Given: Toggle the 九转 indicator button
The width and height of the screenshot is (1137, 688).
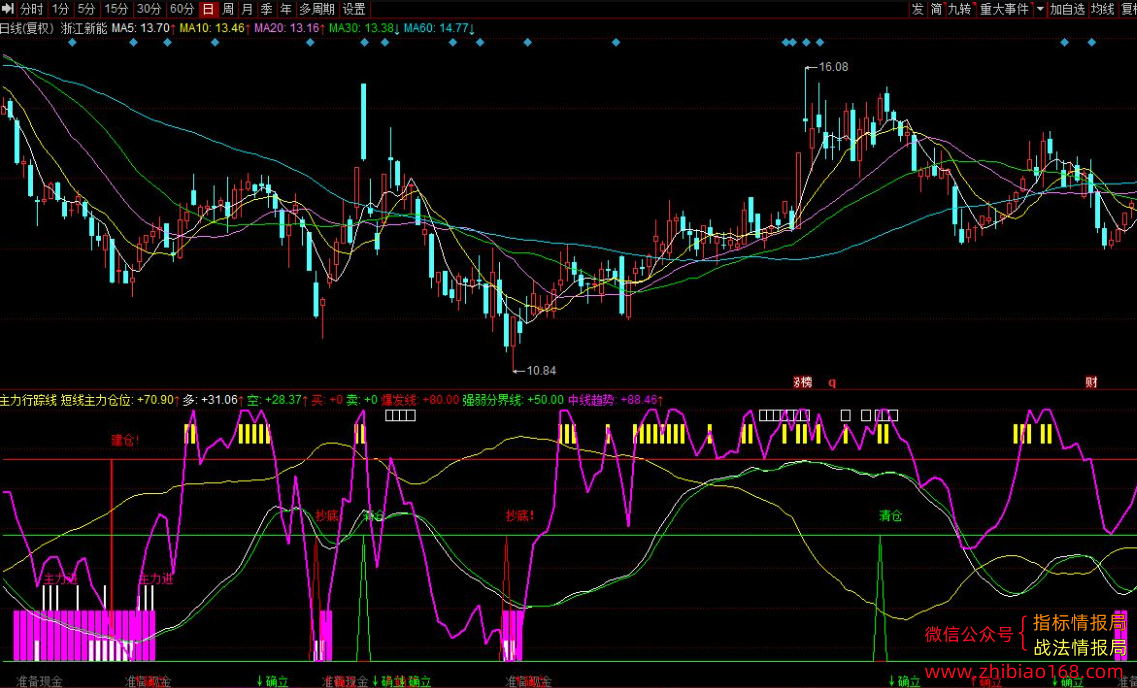Looking at the screenshot, I should 960,9.
